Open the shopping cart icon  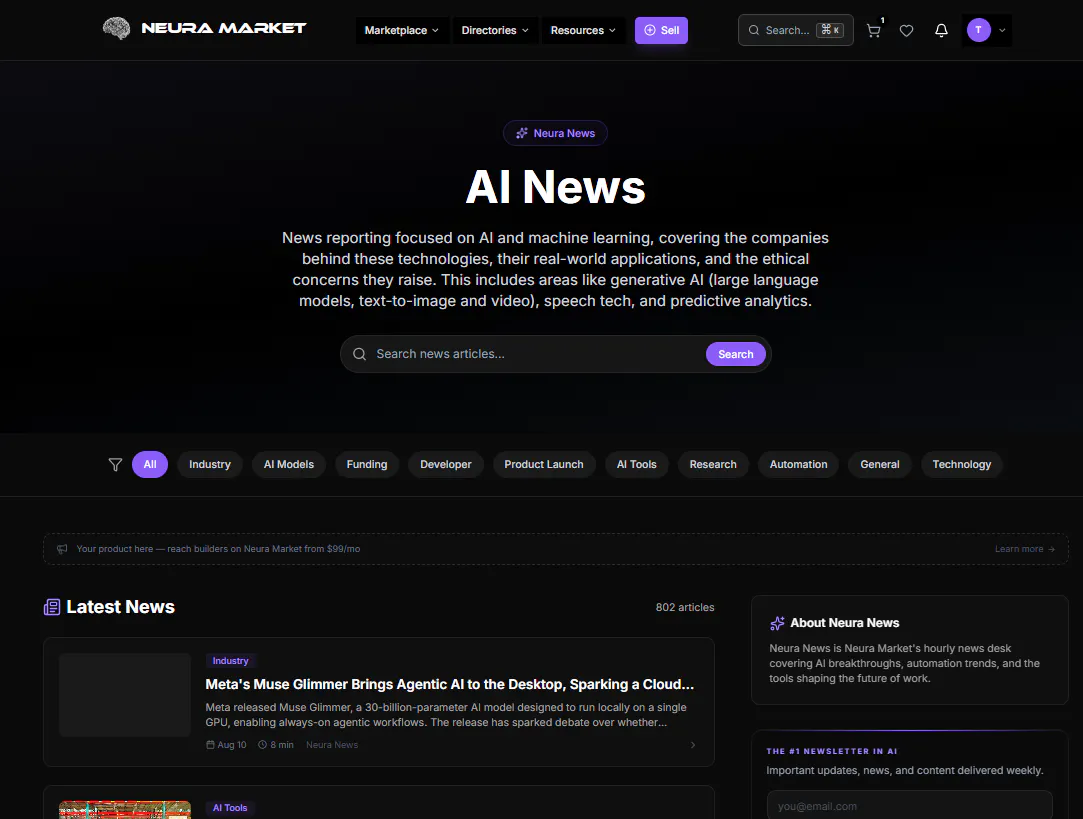click(x=874, y=30)
